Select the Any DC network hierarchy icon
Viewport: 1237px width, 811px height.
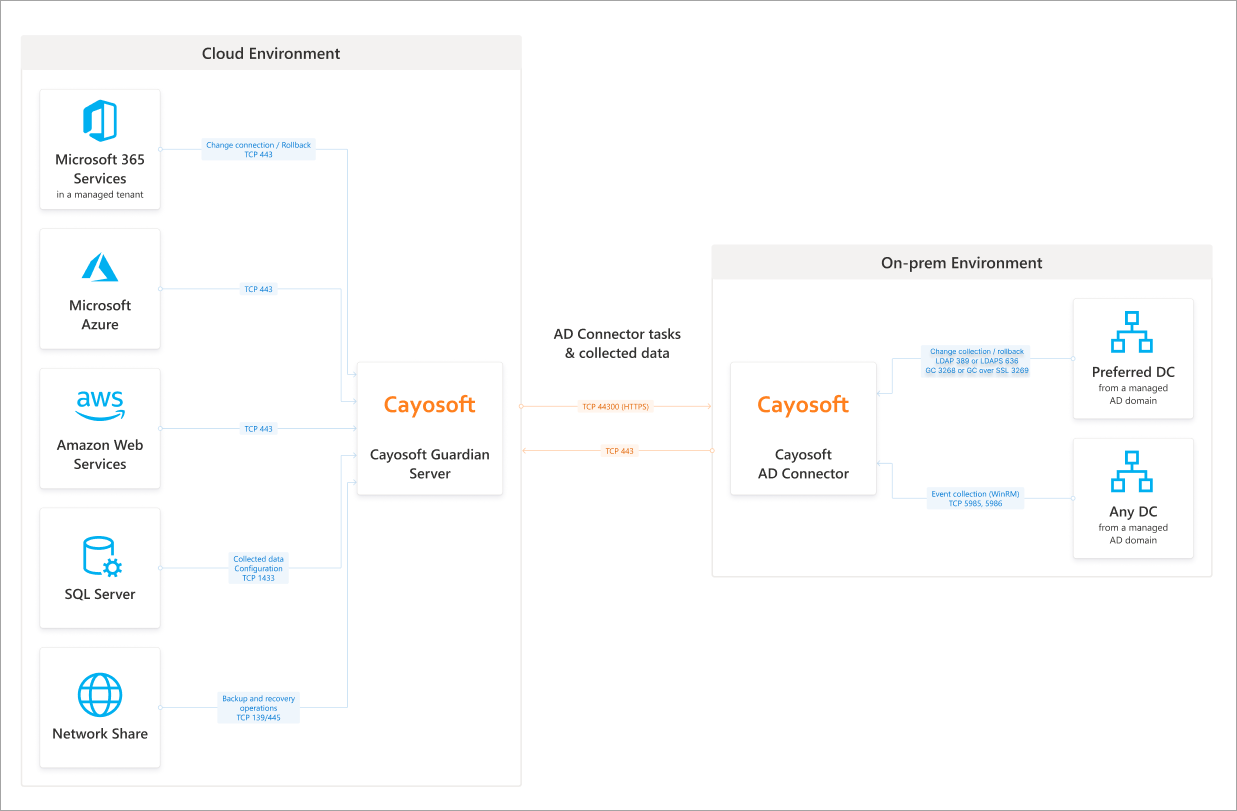(x=1133, y=472)
